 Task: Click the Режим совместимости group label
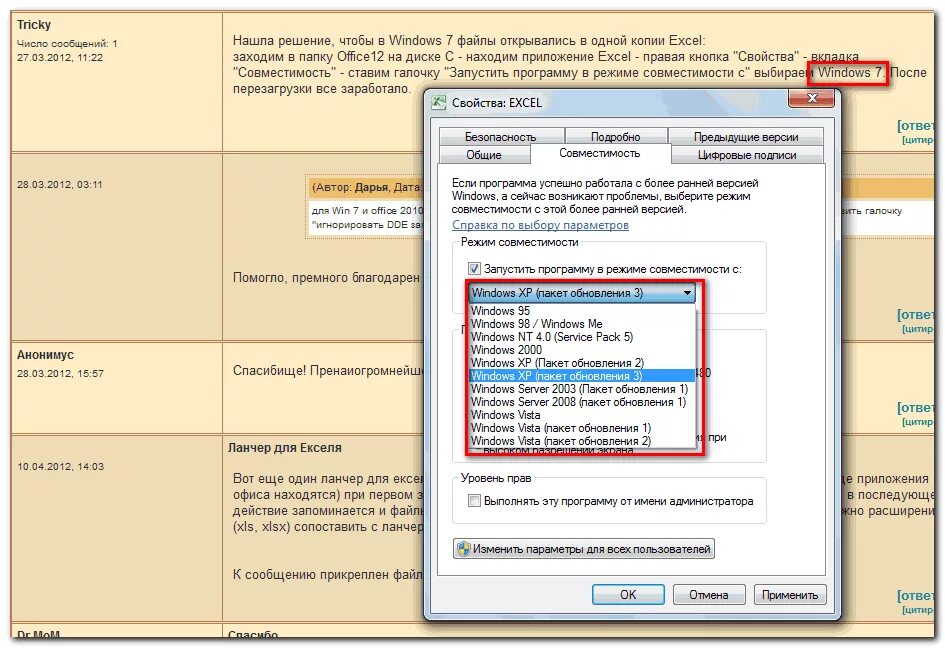click(520, 242)
